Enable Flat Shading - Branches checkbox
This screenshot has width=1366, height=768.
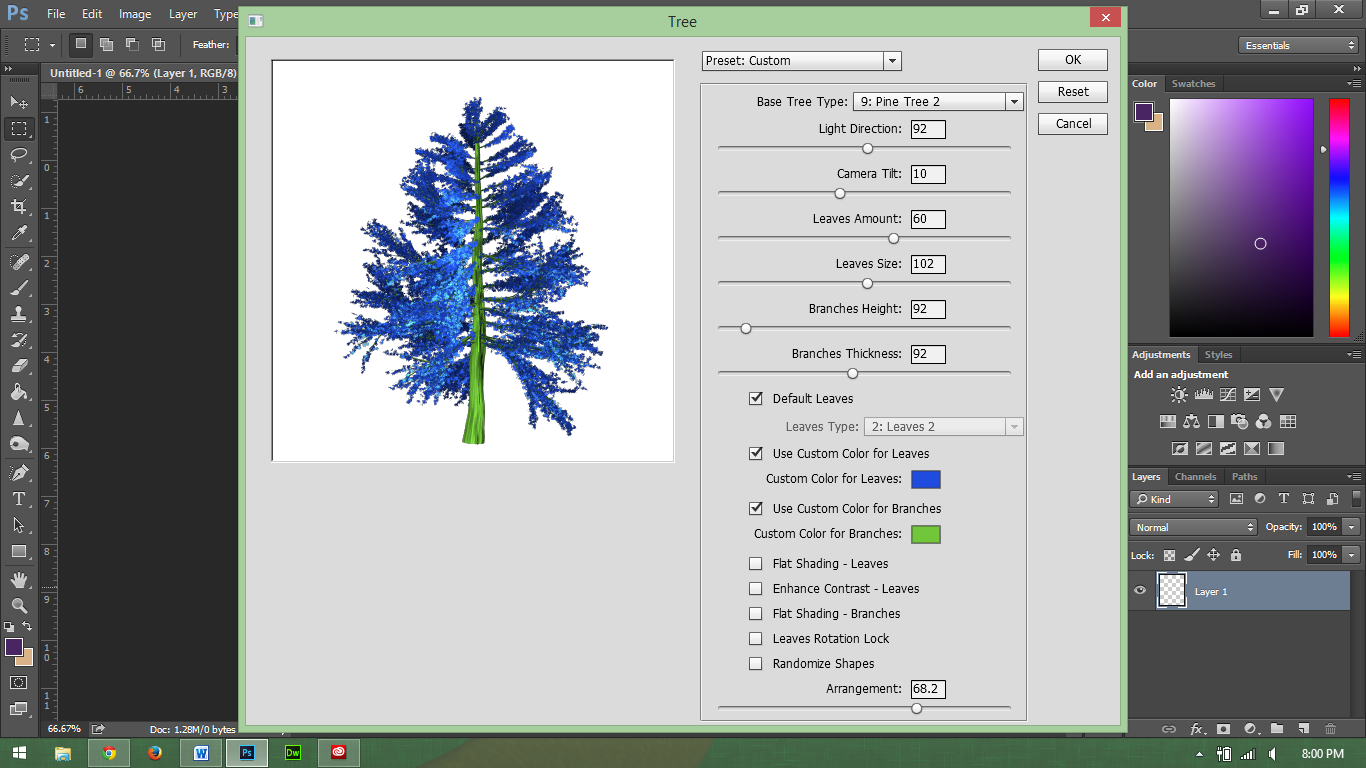pyautogui.click(x=756, y=613)
